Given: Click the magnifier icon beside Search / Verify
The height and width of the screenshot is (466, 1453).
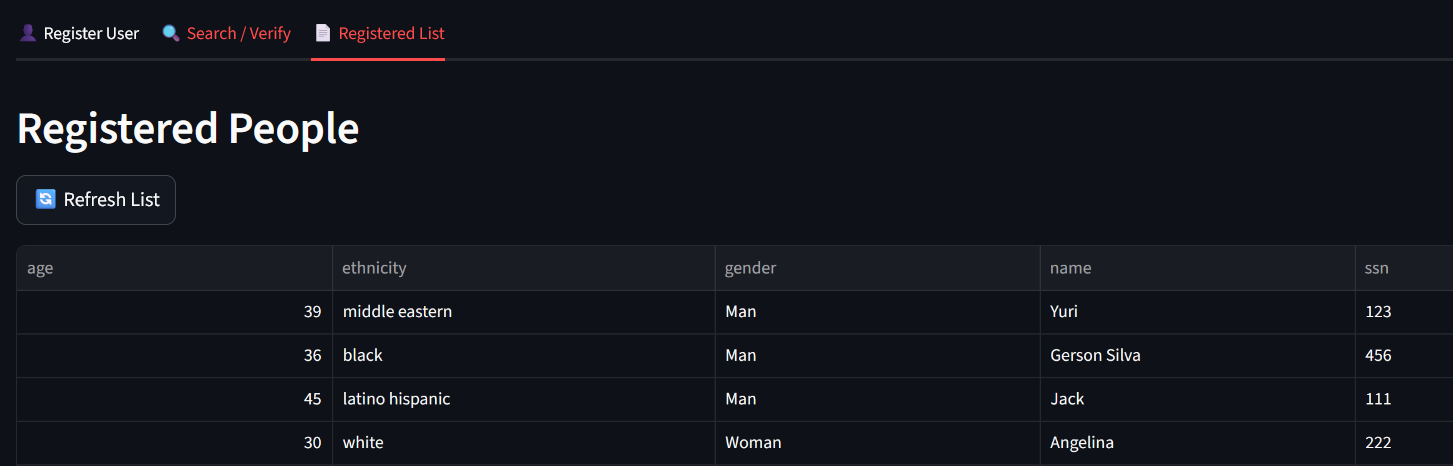Looking at the screenshot, I should coord(171,33).
